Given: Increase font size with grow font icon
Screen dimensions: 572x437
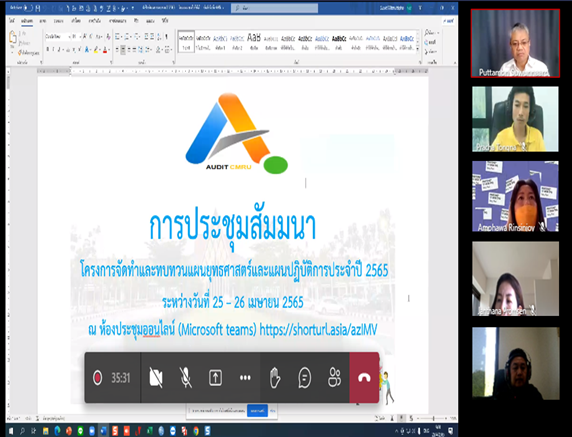Looking at the screenshot, I should [85, 36].
